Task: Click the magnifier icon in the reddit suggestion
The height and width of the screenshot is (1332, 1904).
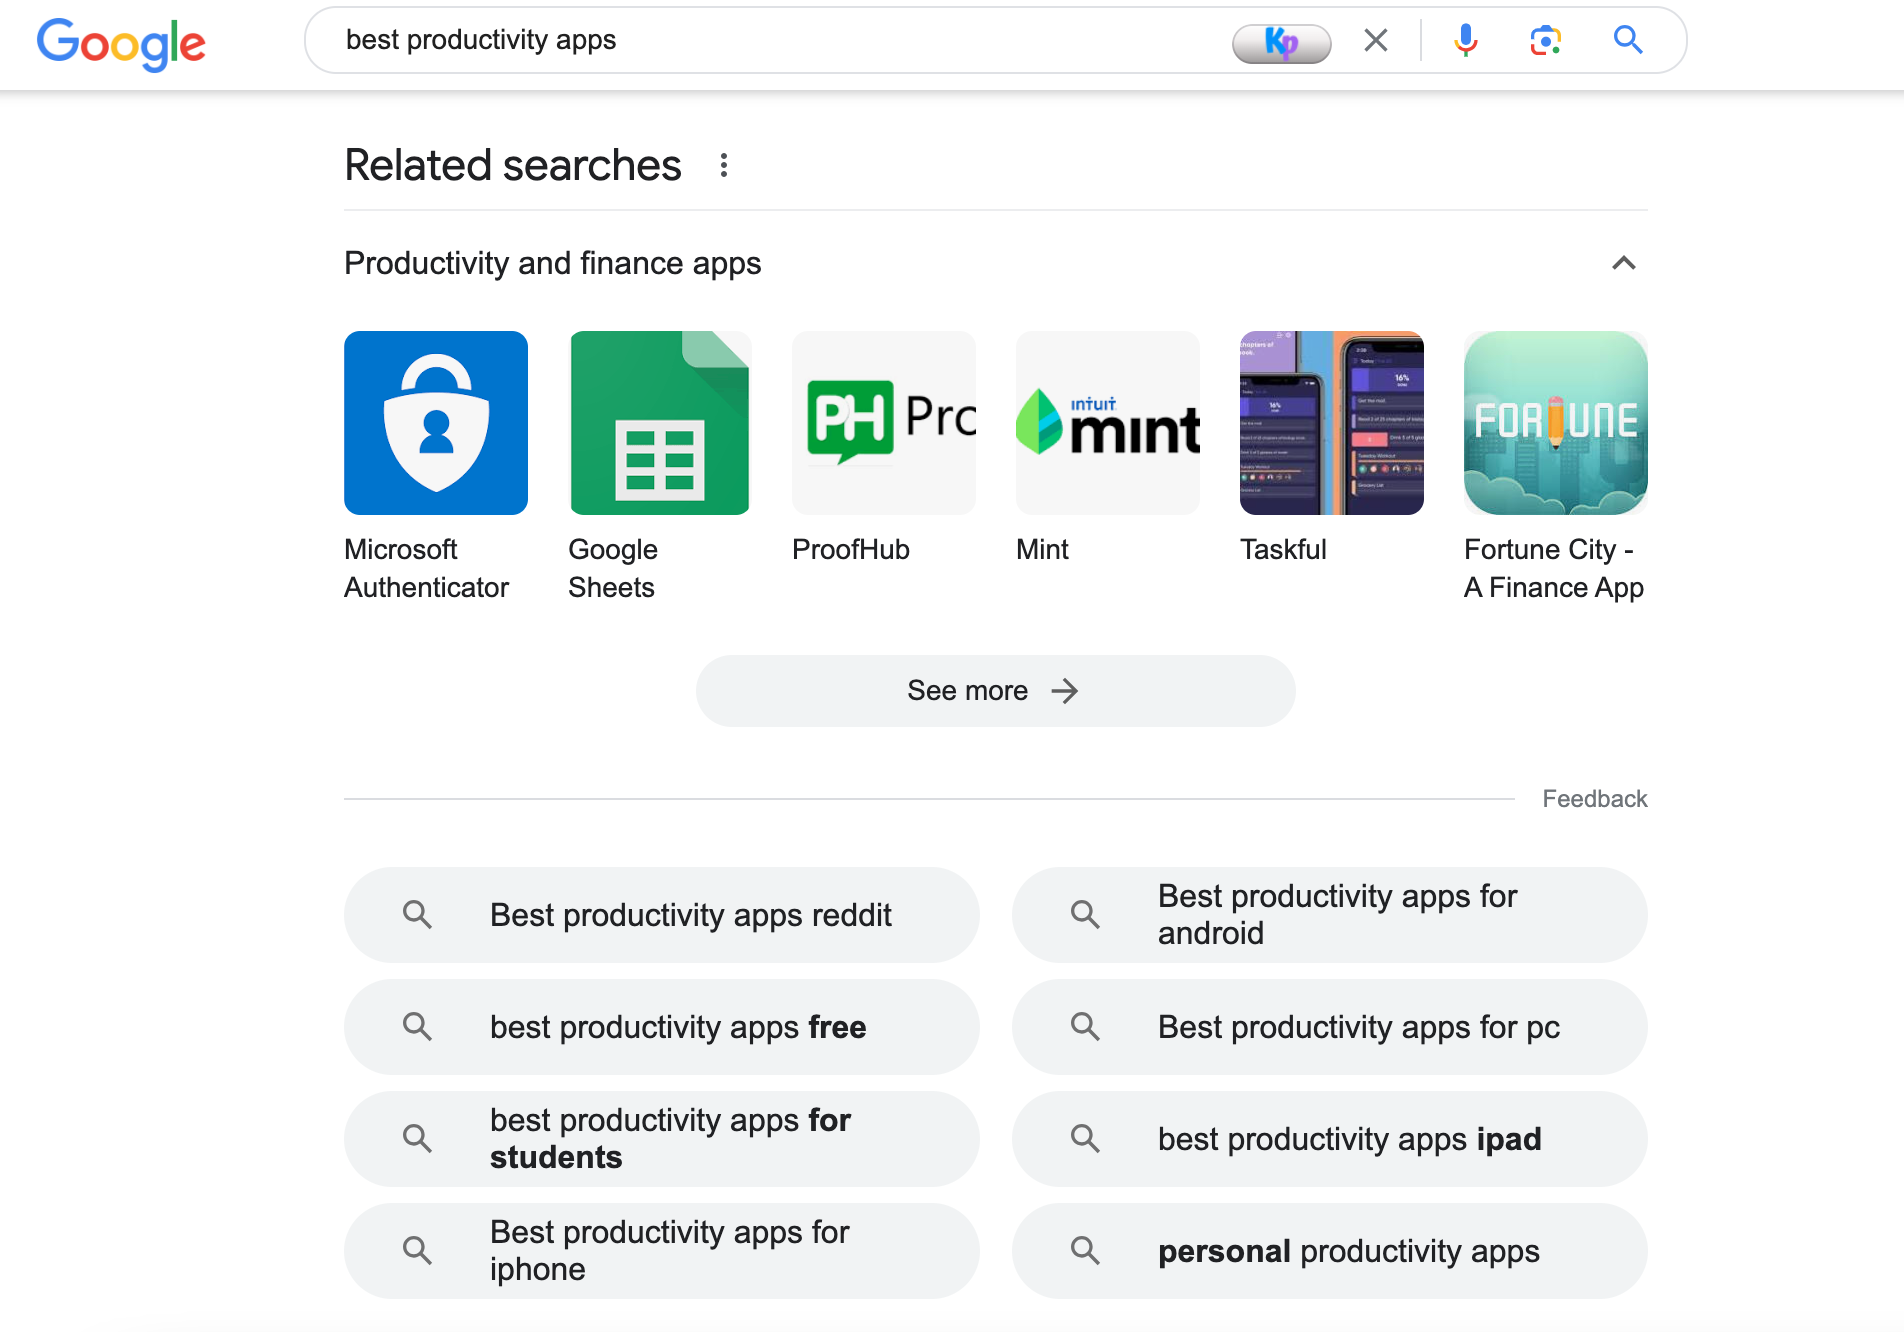Action: click(417, 914)
